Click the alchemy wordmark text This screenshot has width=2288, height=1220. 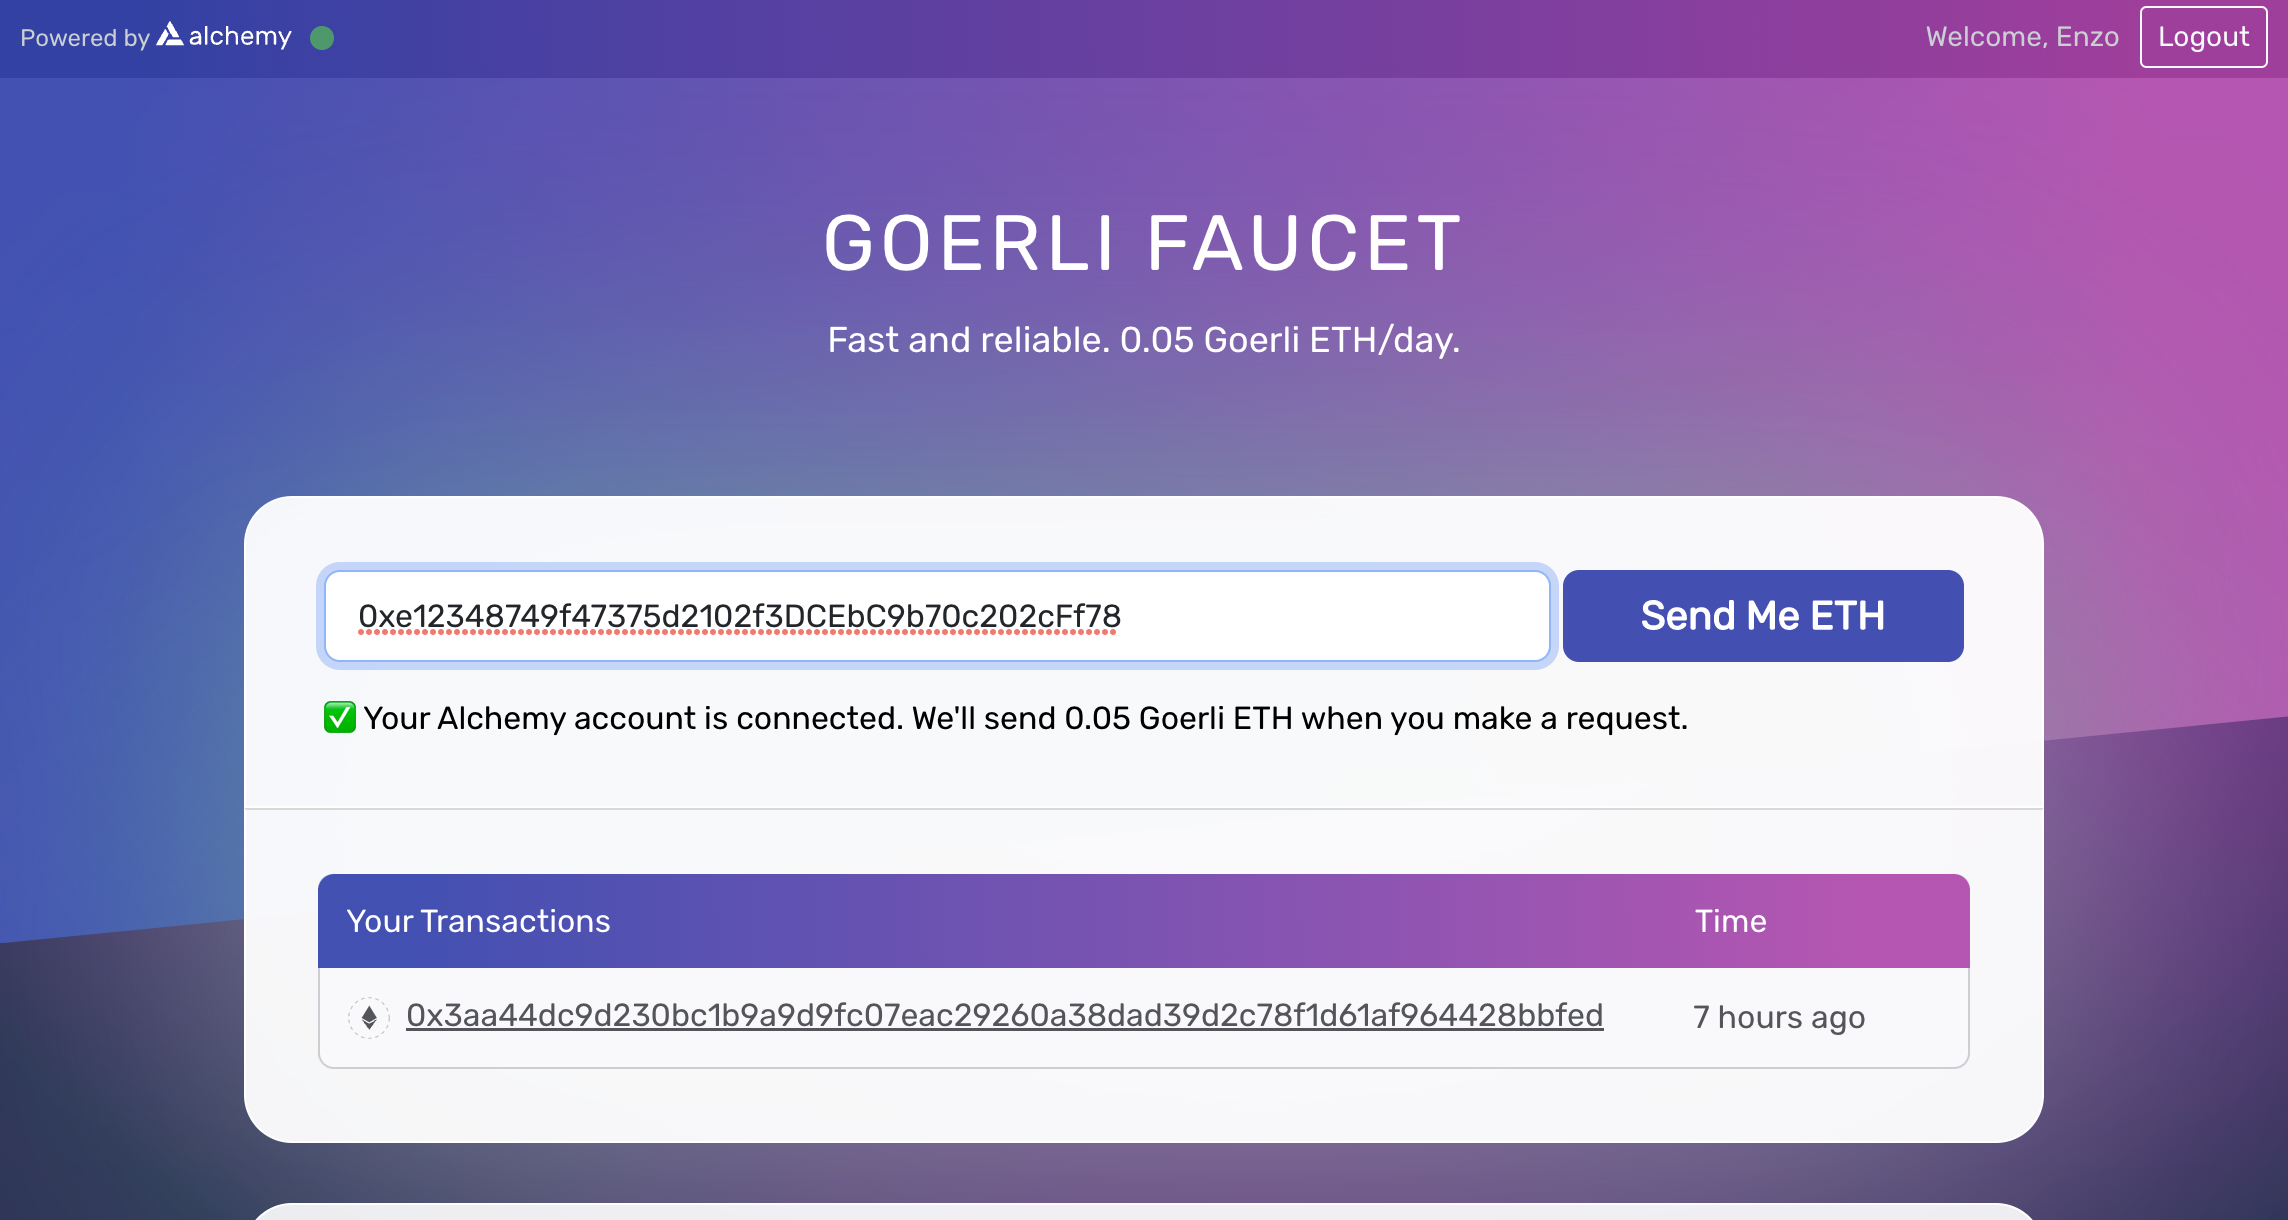[240, 37]
